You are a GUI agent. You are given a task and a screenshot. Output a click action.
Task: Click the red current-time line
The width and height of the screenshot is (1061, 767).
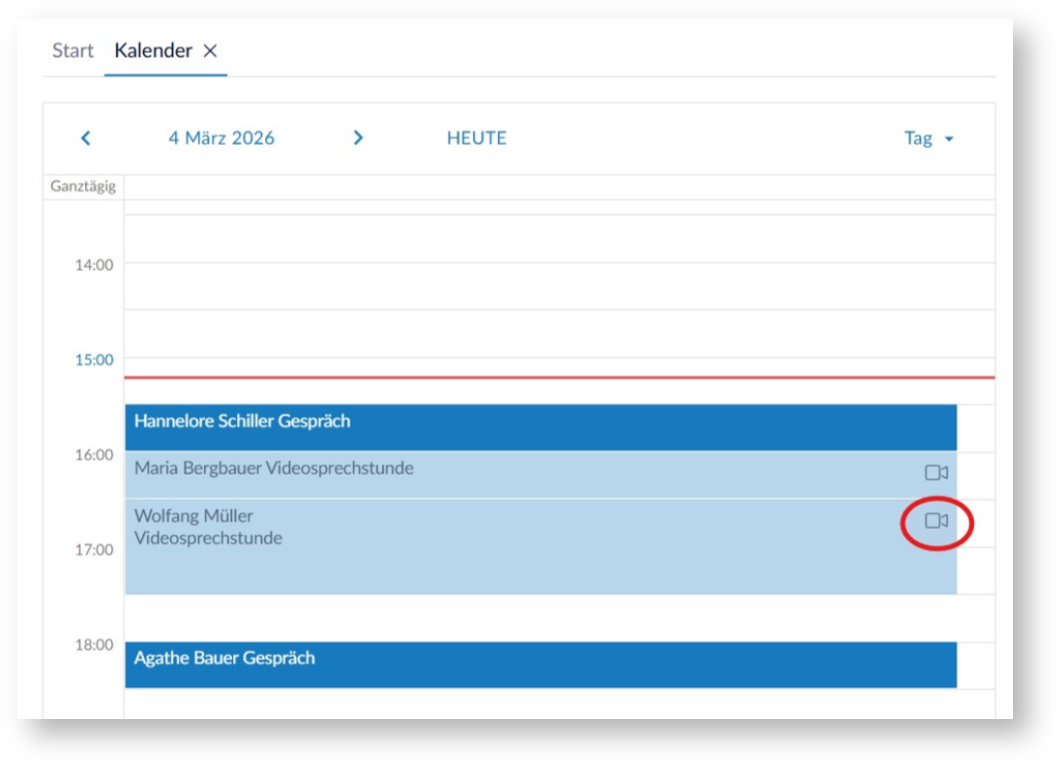coord(558,378)
